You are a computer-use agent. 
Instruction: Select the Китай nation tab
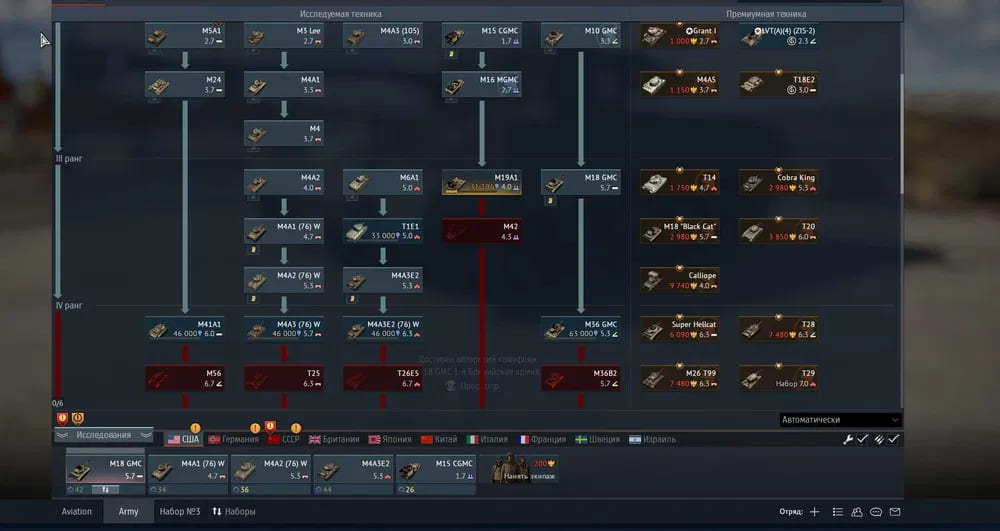[x=439, y=439]
